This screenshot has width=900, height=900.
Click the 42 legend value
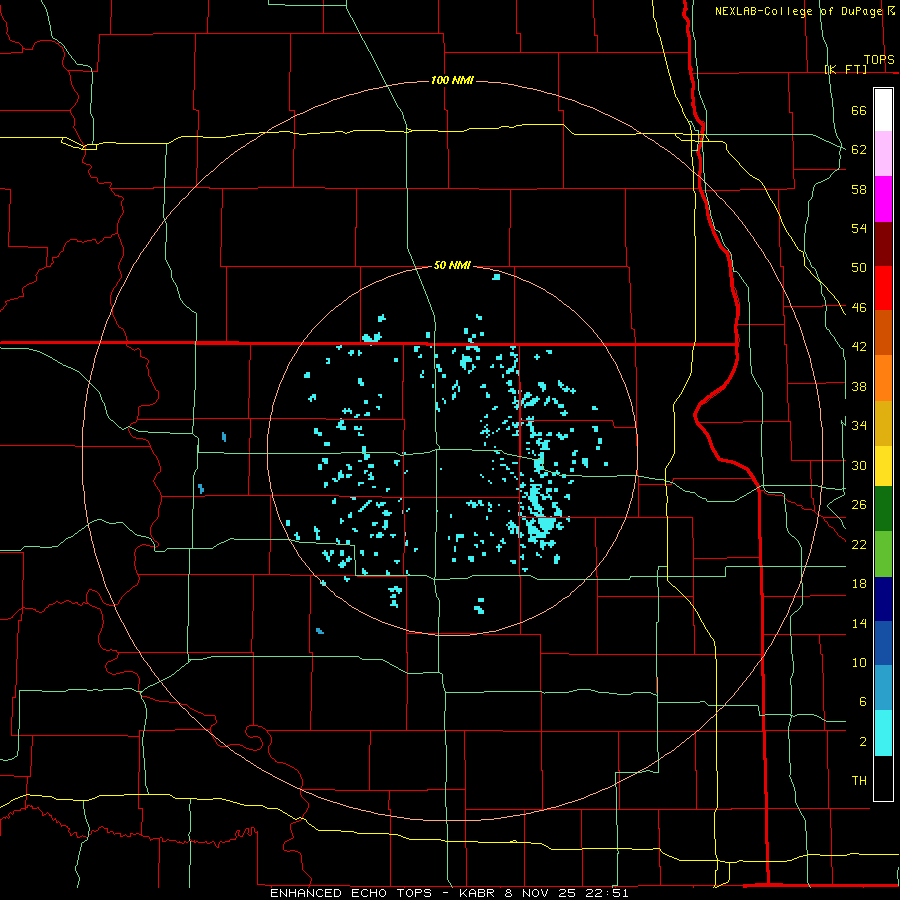[859, 347]
